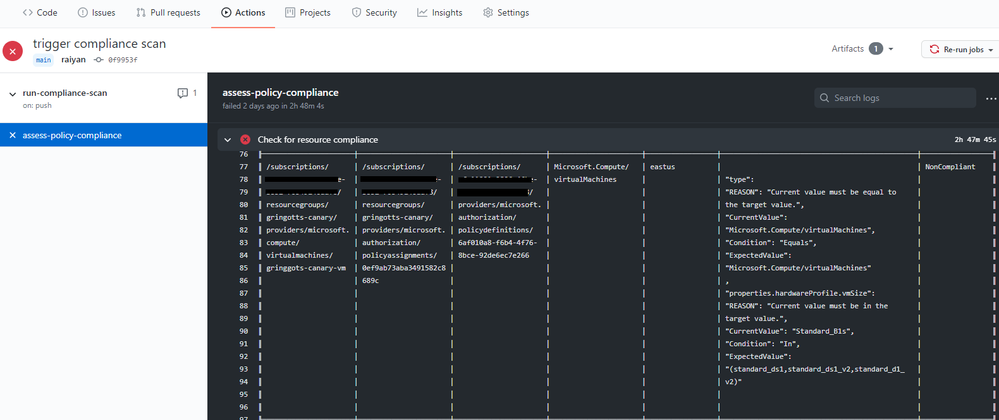
Task: Open the log options ellipsis menu
Action: point(991,99)
